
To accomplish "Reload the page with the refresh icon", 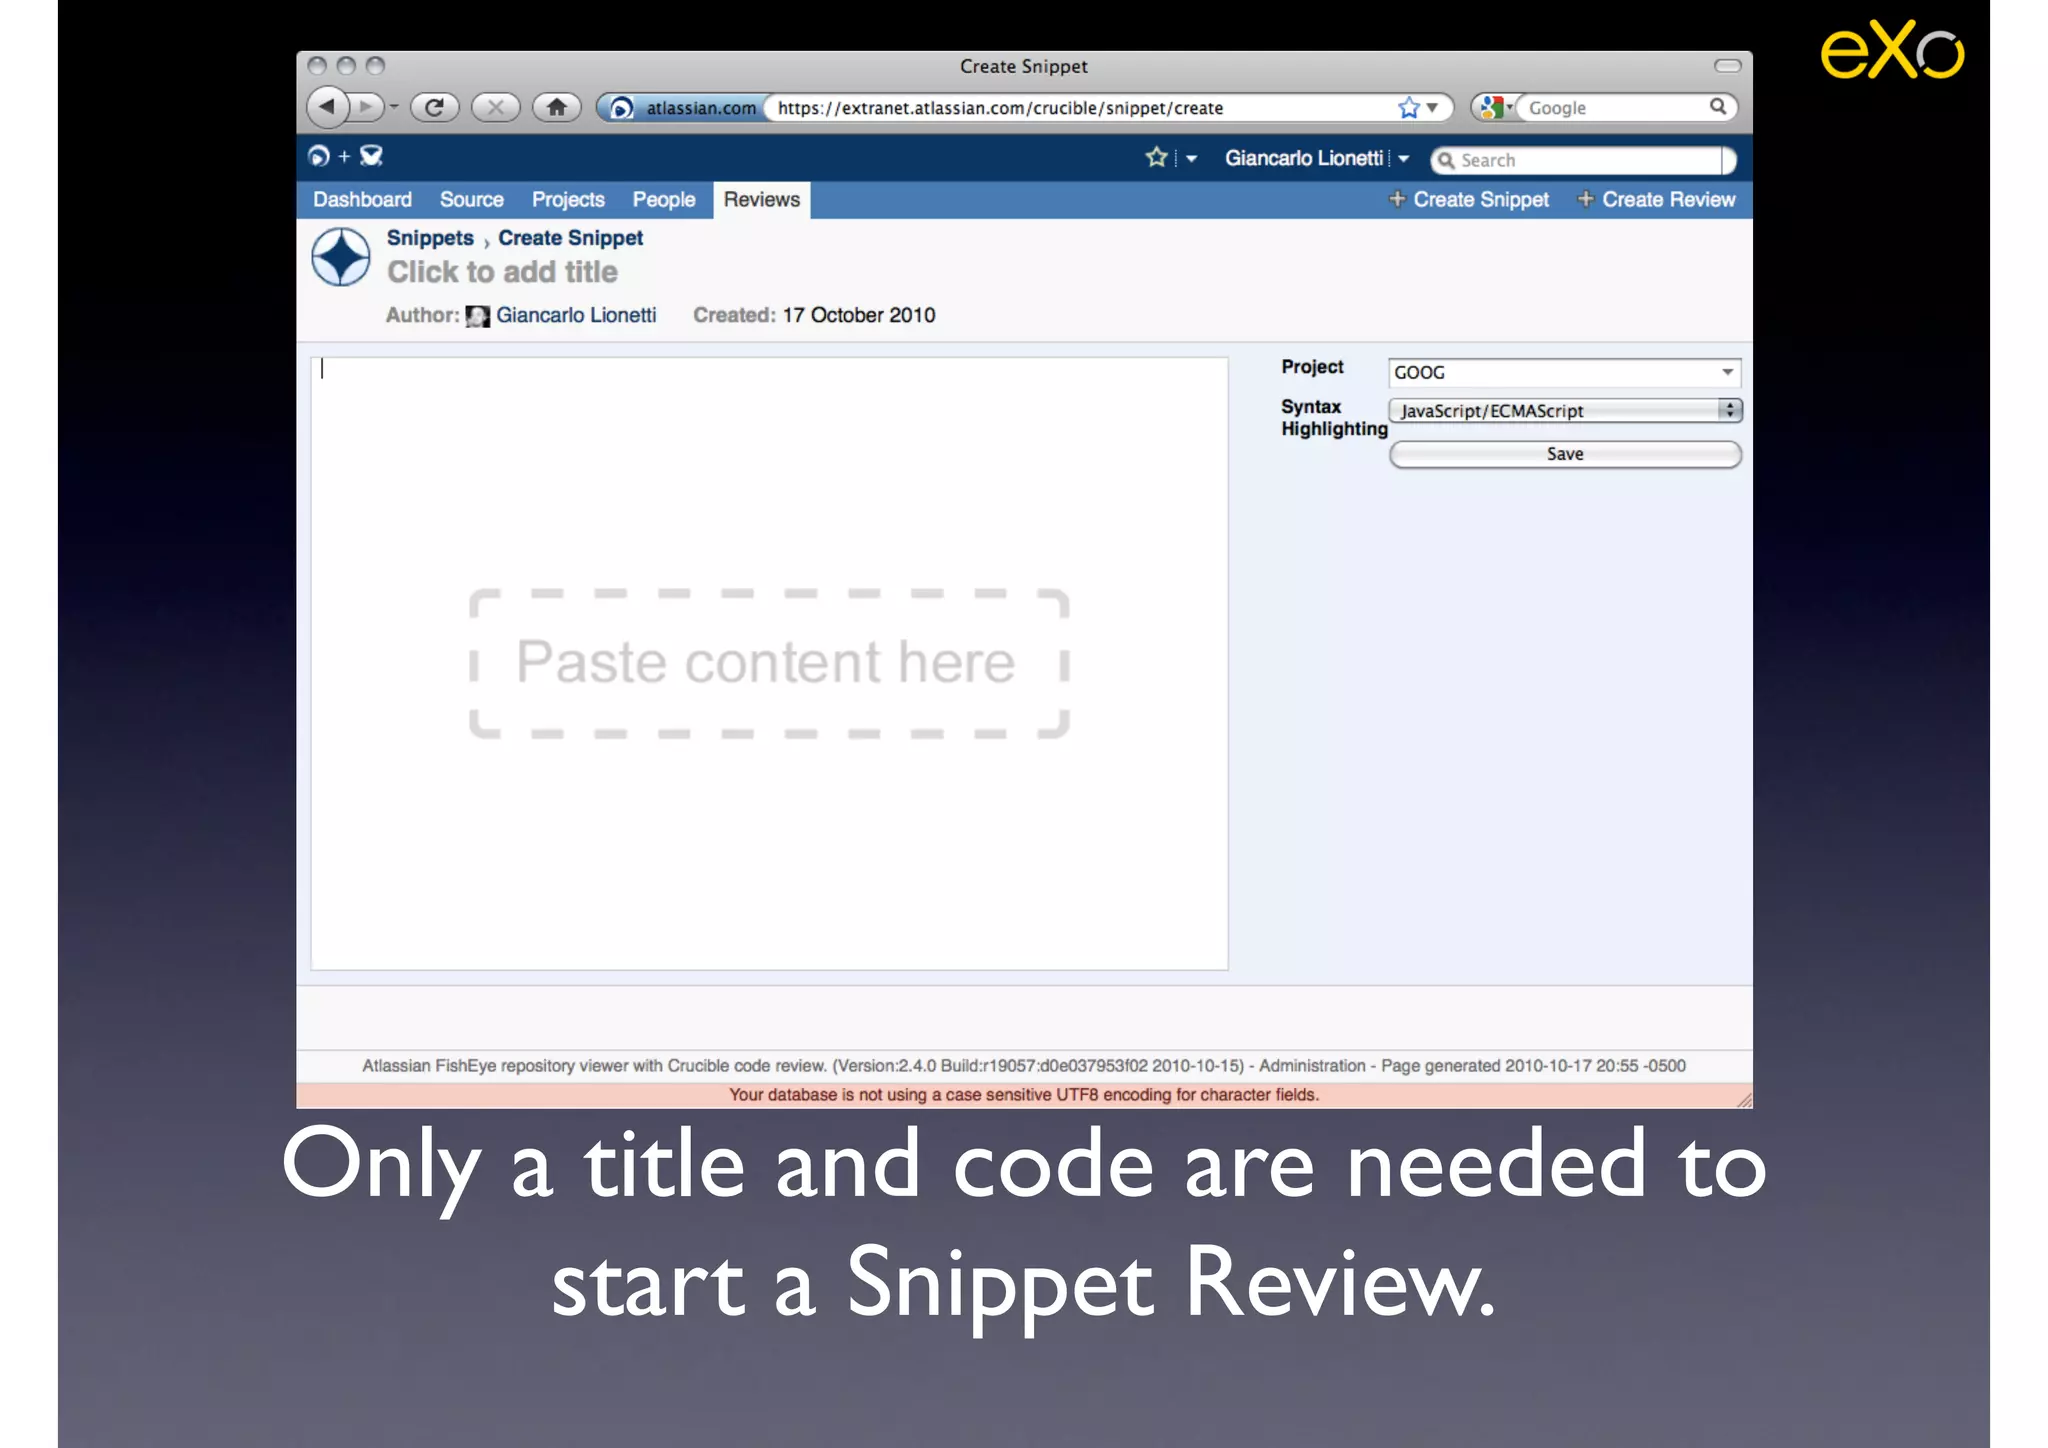I will pos(434,107).
